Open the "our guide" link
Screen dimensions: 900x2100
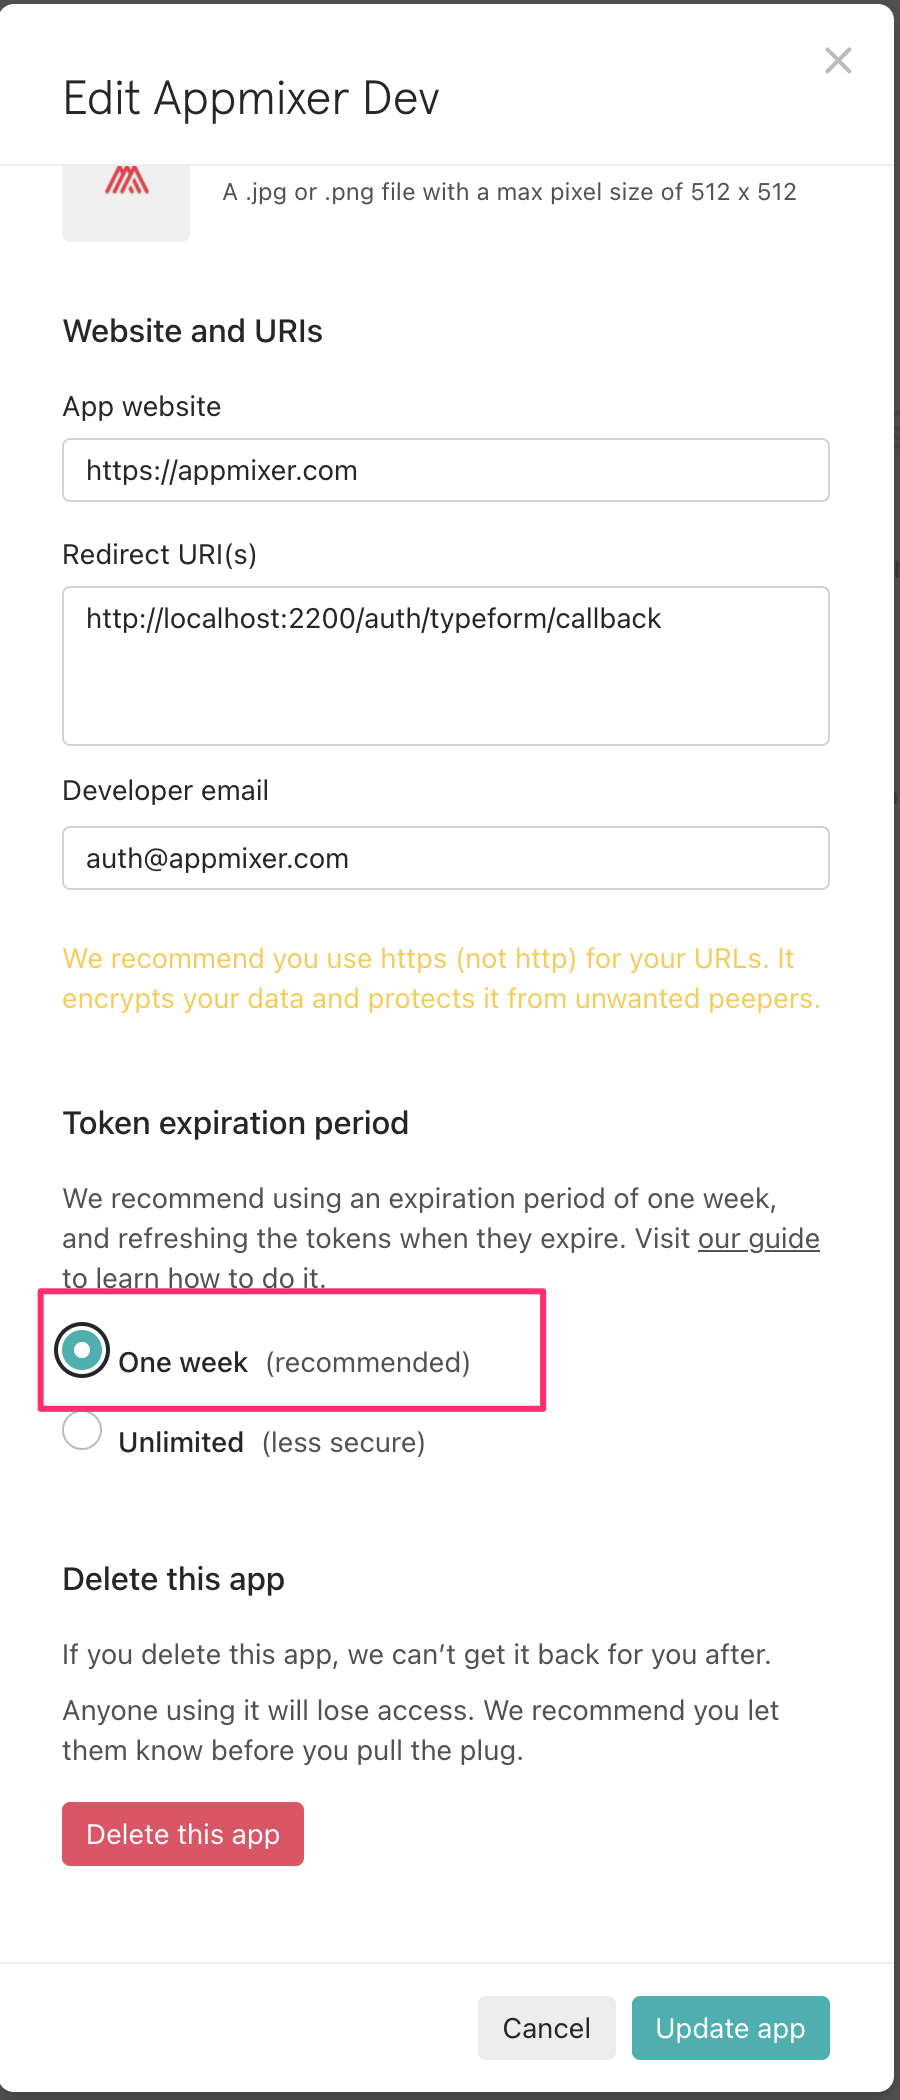[x=758, y=1239]
